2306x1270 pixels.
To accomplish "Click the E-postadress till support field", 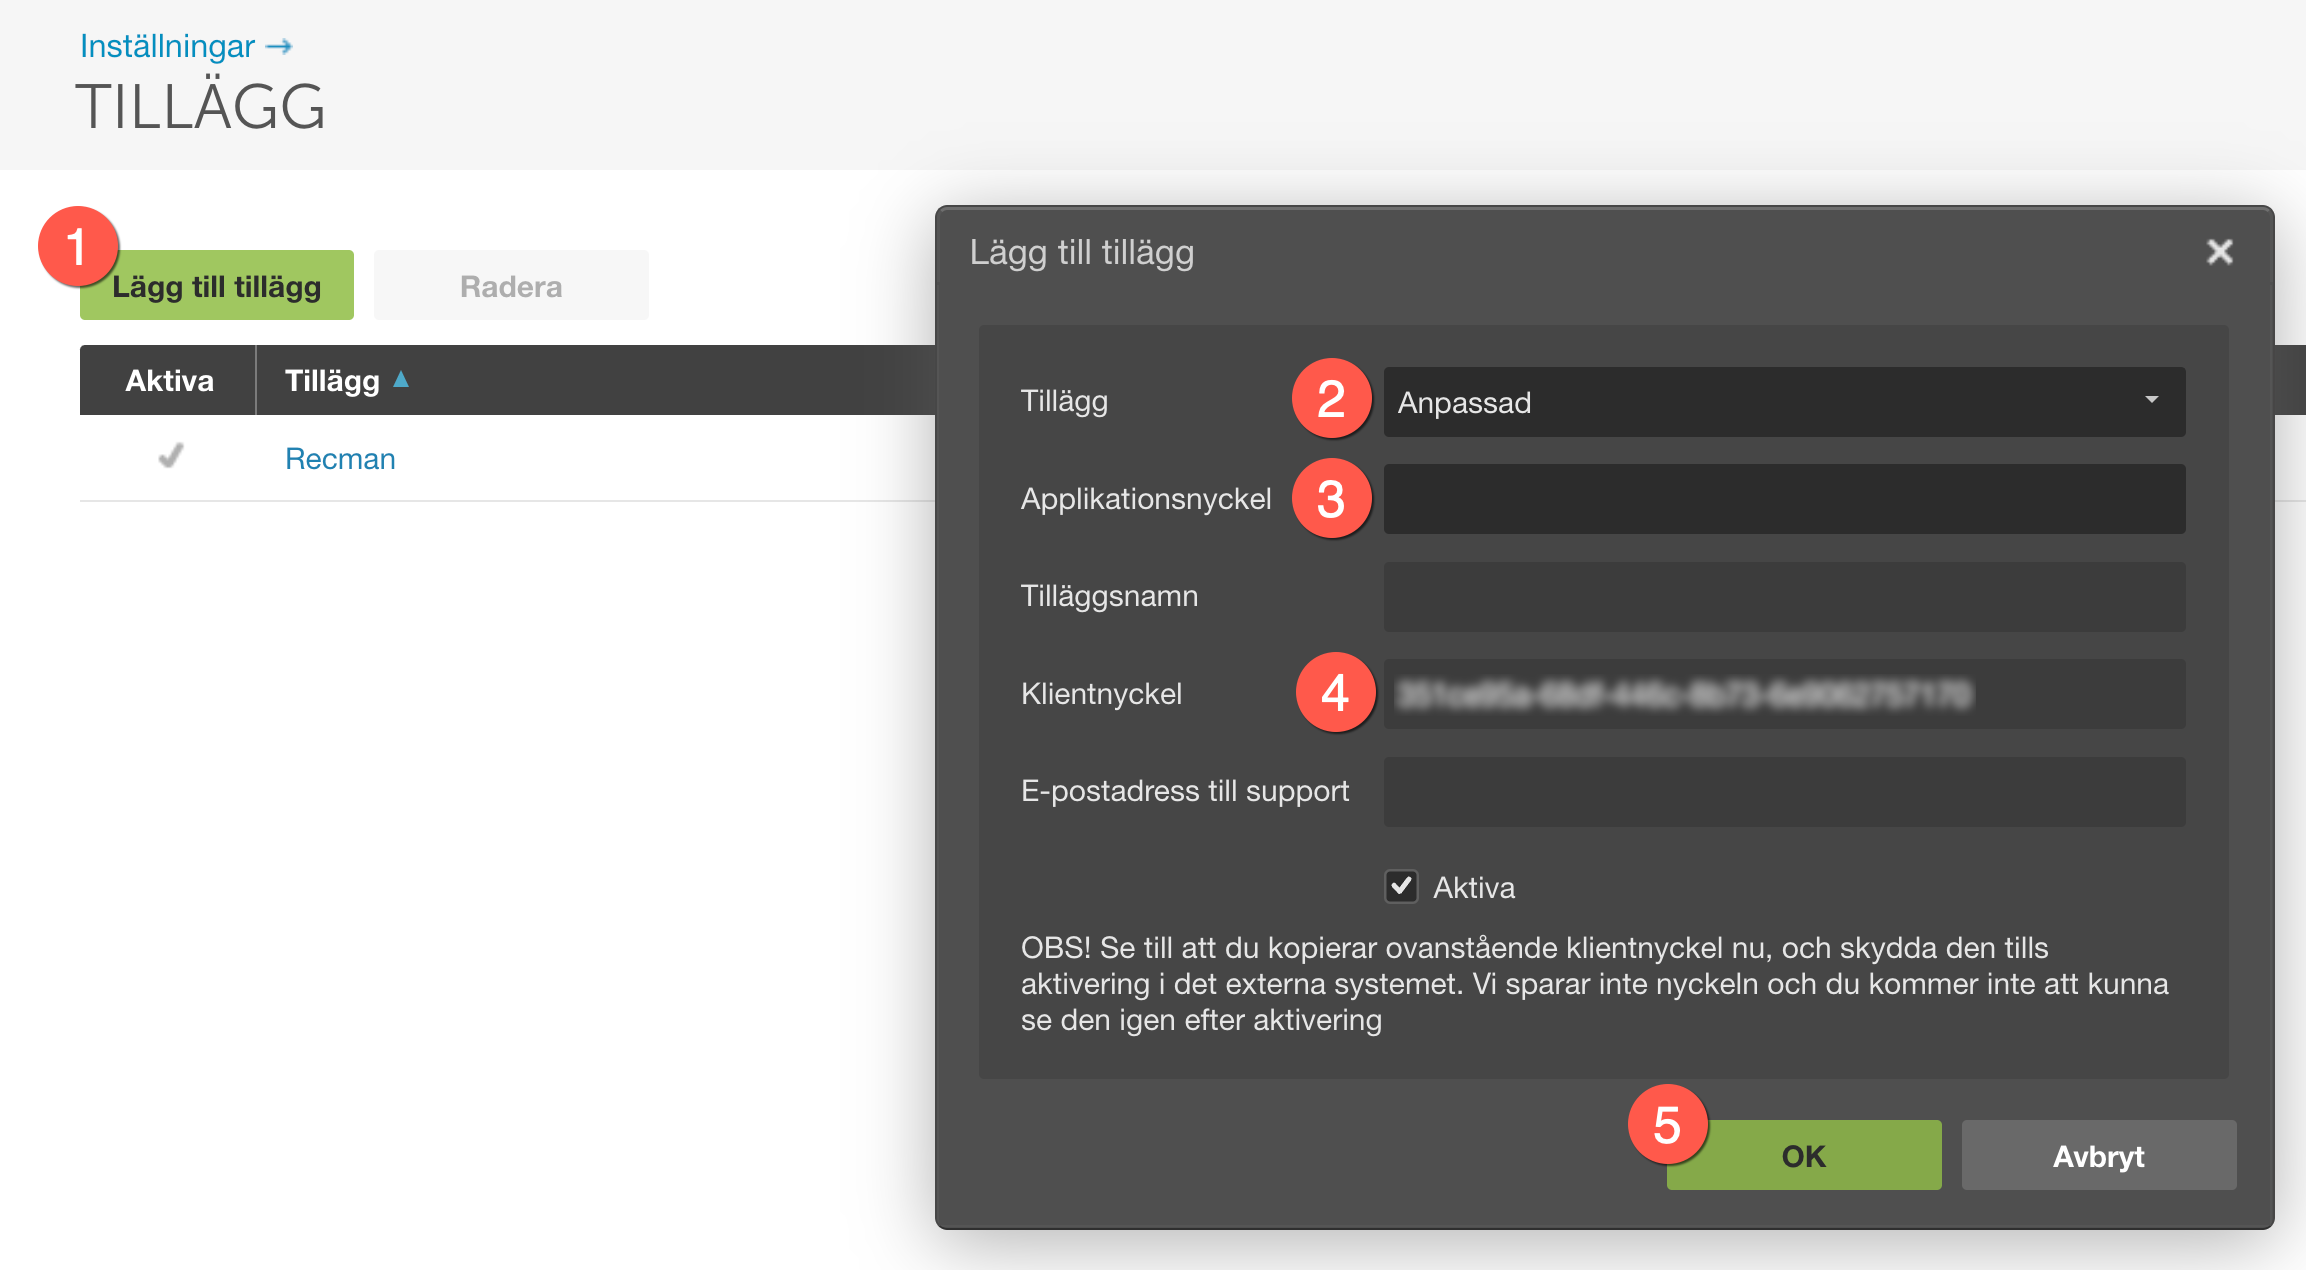I will tap(1783, 792).
